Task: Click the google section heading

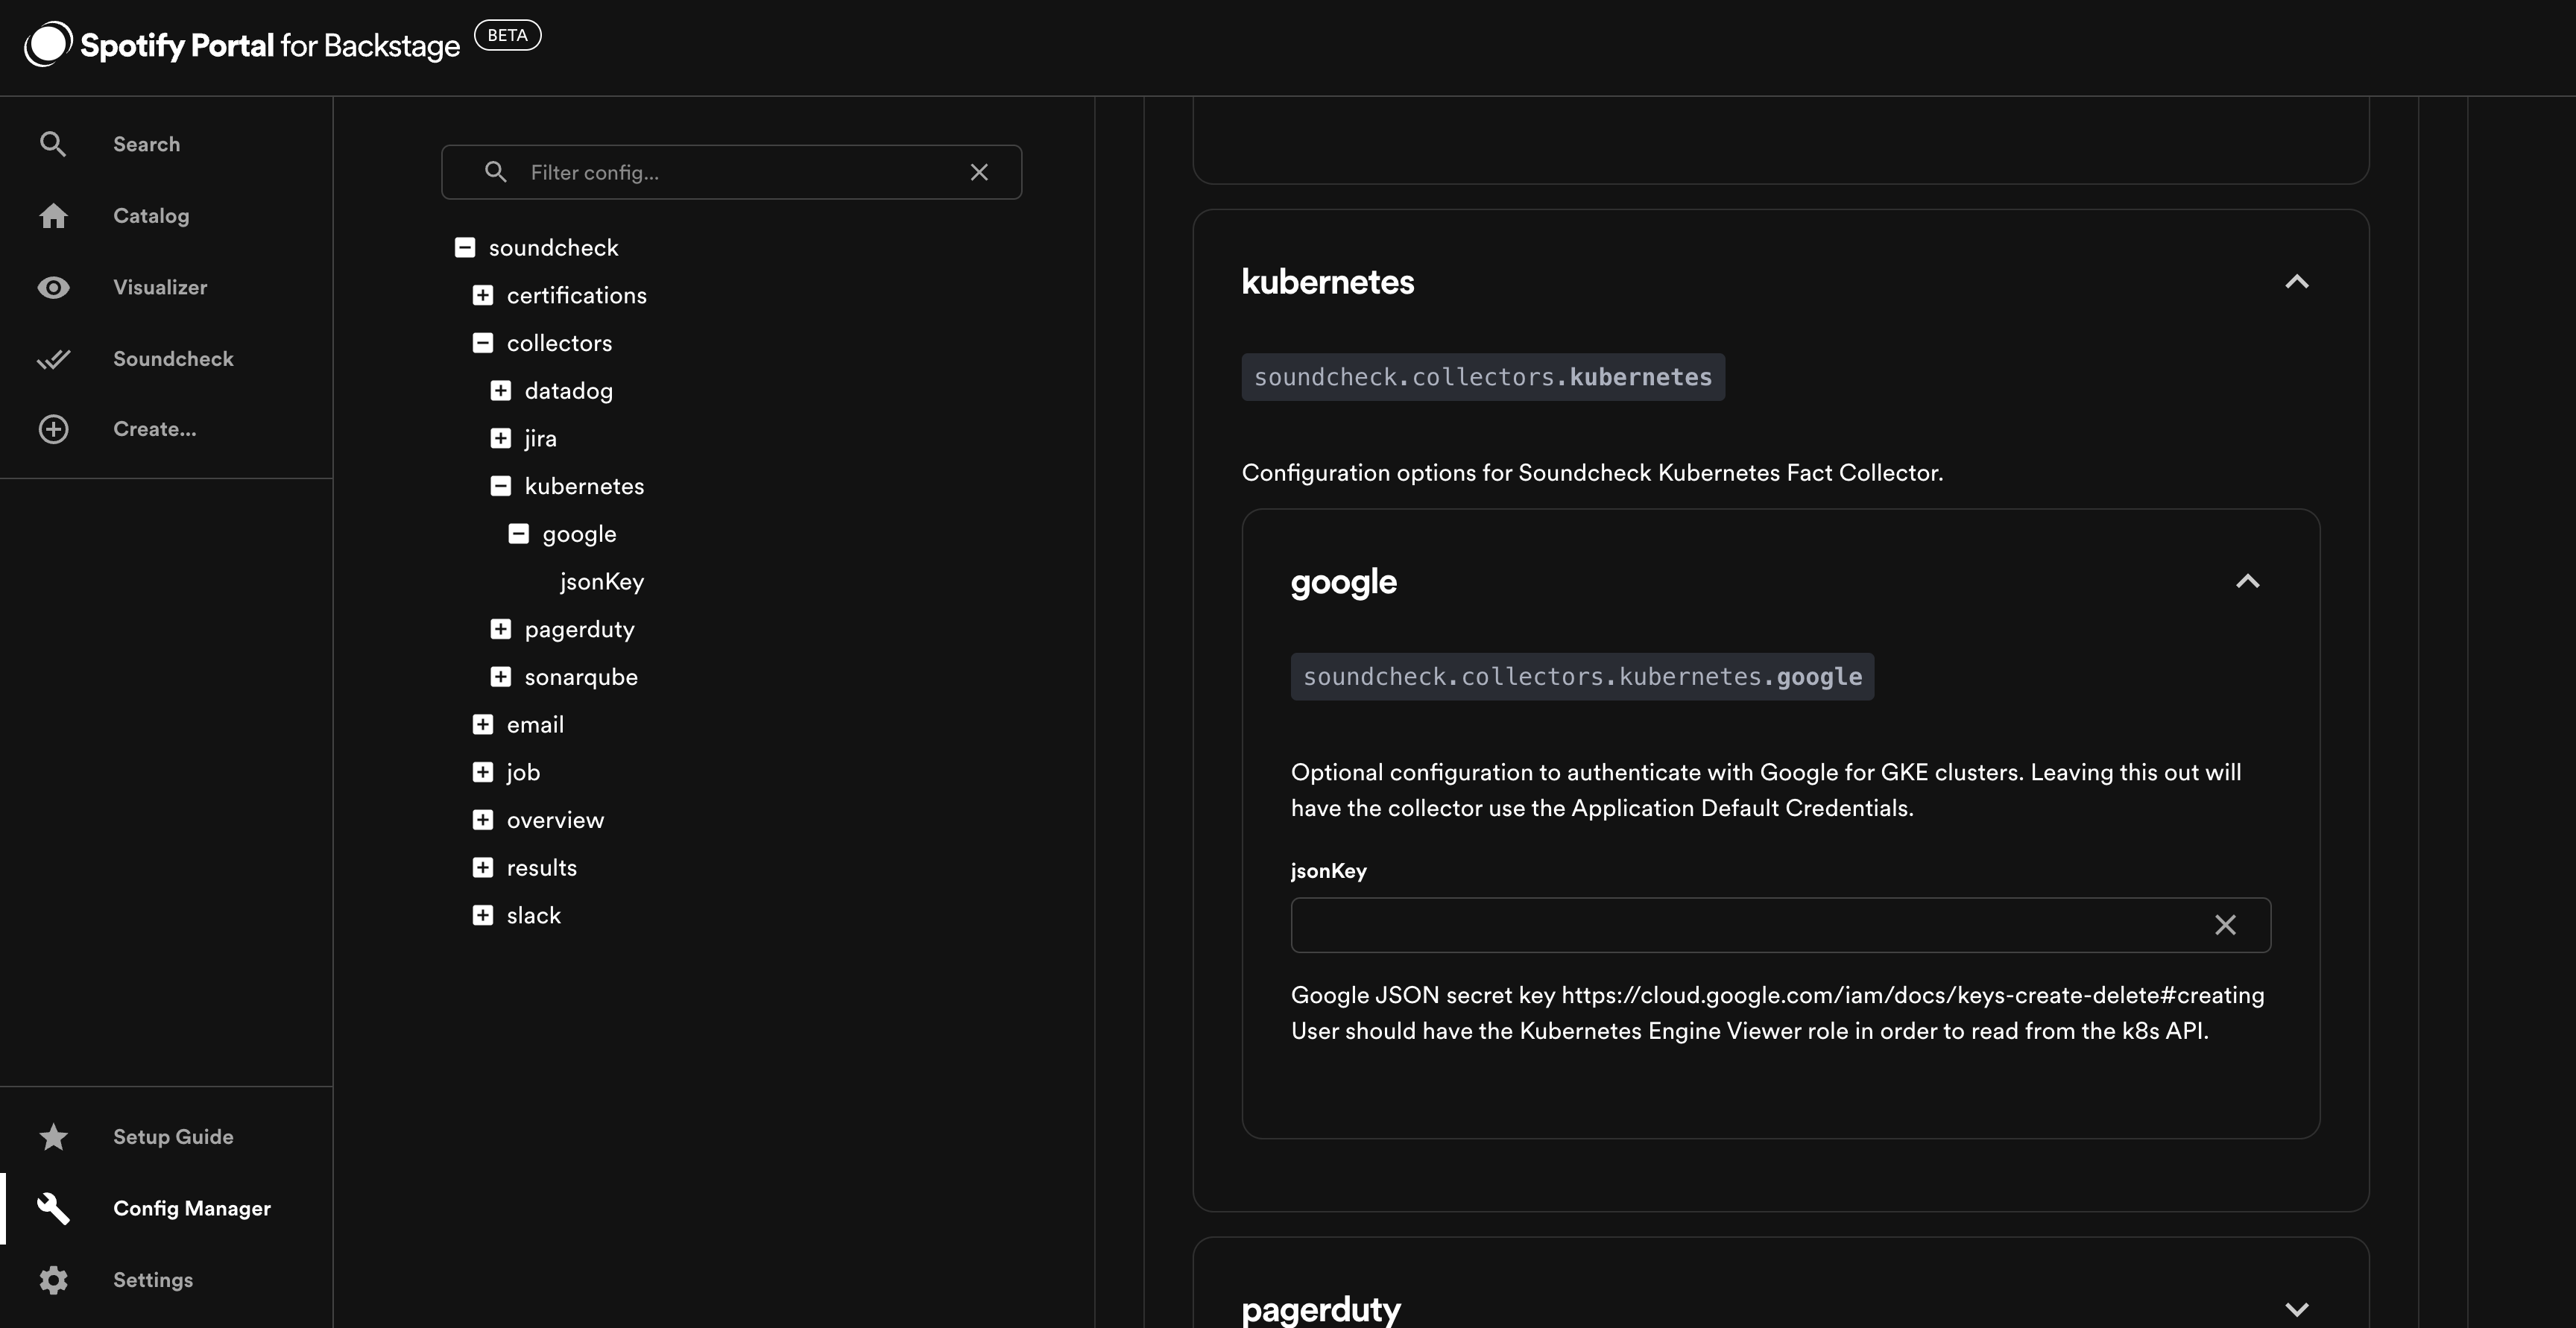Action: click(1343, 583)
